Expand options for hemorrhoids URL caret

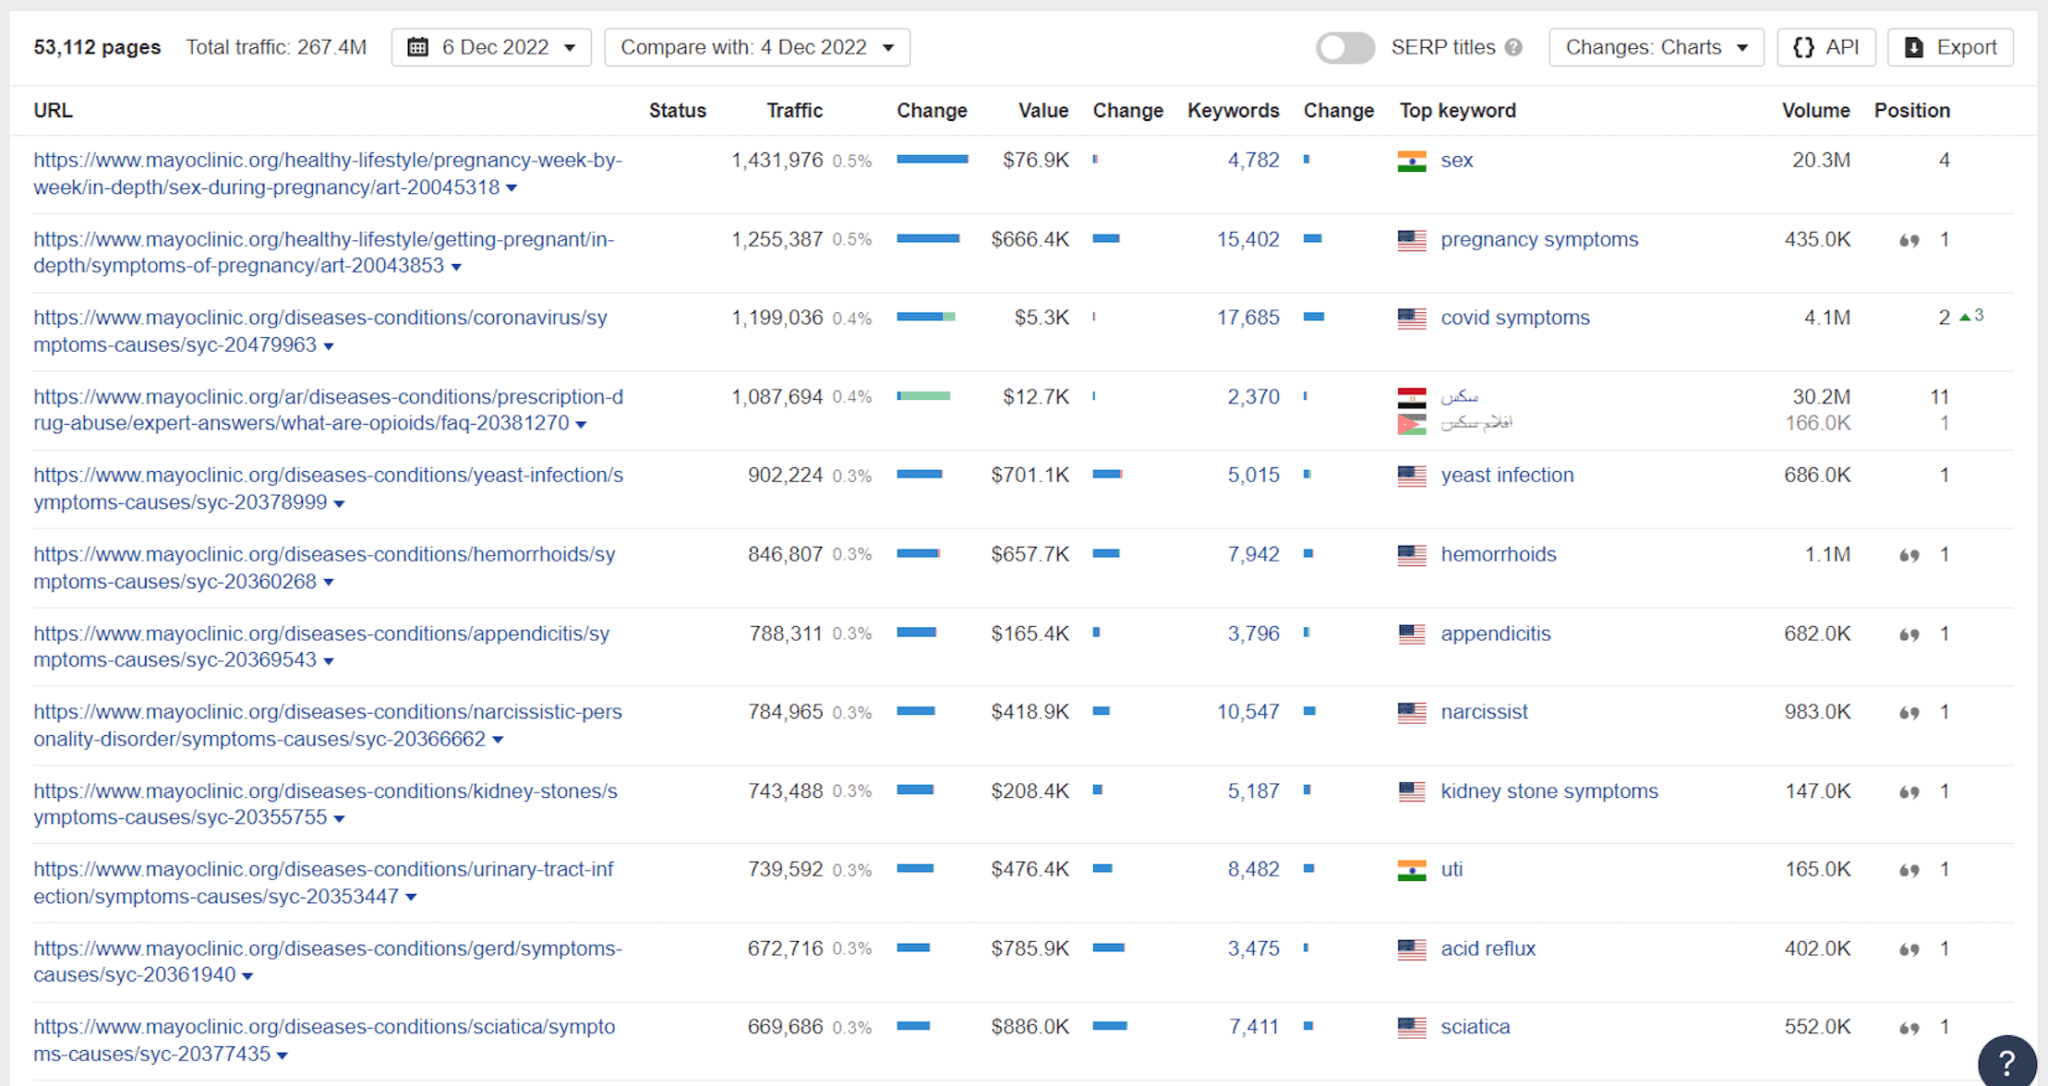click(329, 582)
